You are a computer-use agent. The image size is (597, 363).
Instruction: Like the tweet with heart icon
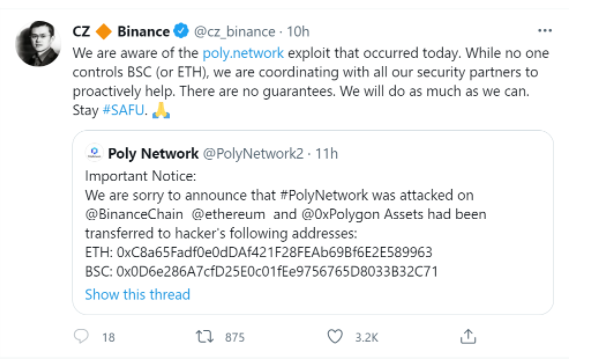point(335,336)
